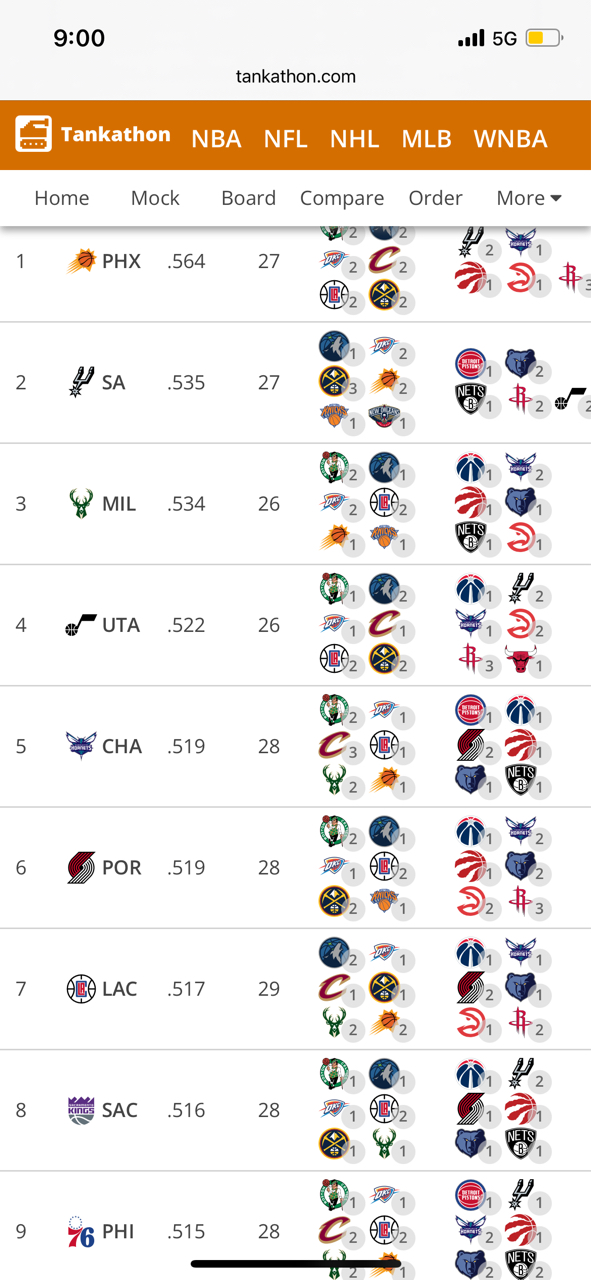
Task: Switch to the WNBA section
Action: [x=510, y=138]
